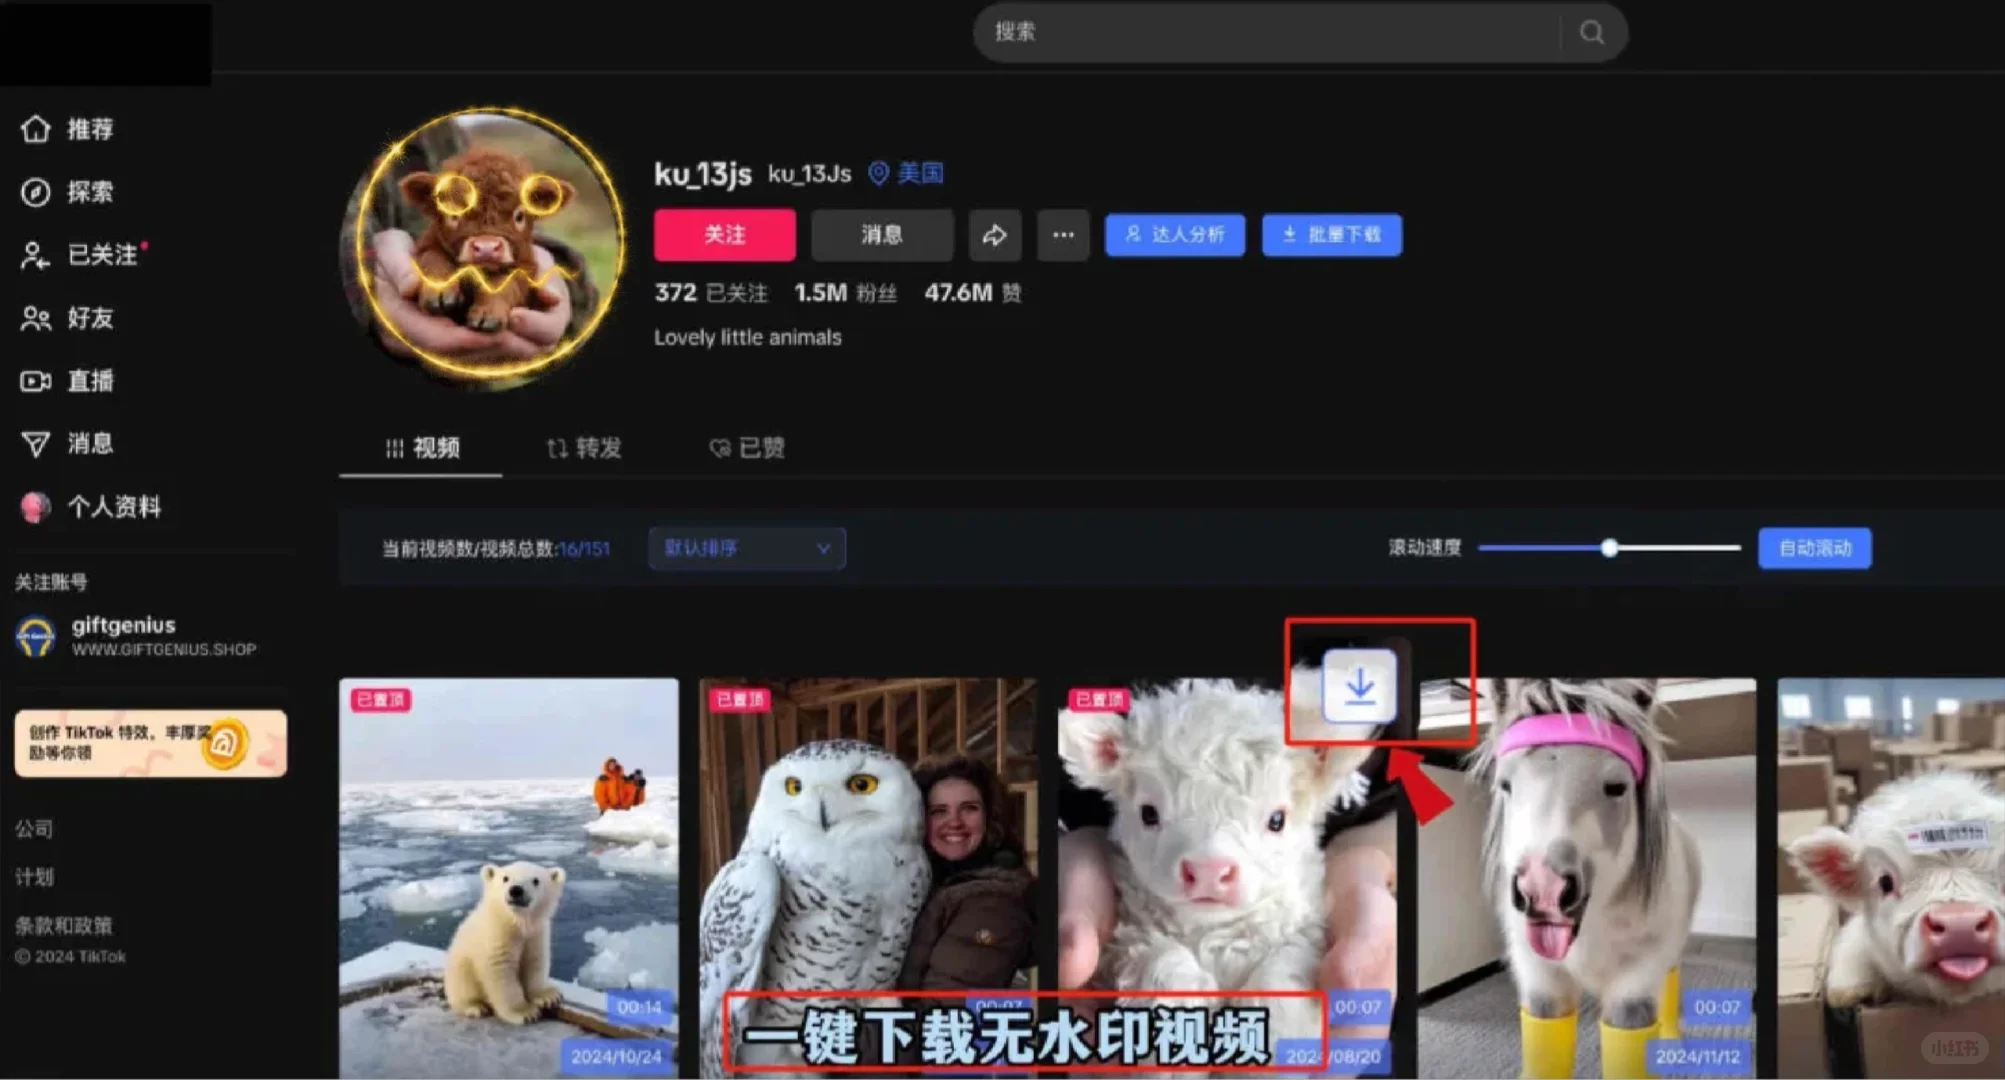Adjust the 滚动速度 scroll speed slider
Image resolution: width=2005 pixels, height=1080 pixels.
coord(1608,548)
